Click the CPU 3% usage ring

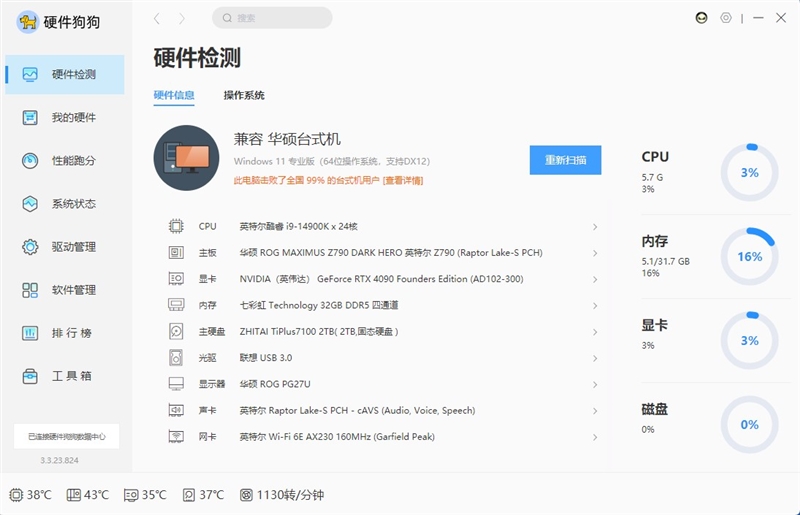click(x=749, y=173)
